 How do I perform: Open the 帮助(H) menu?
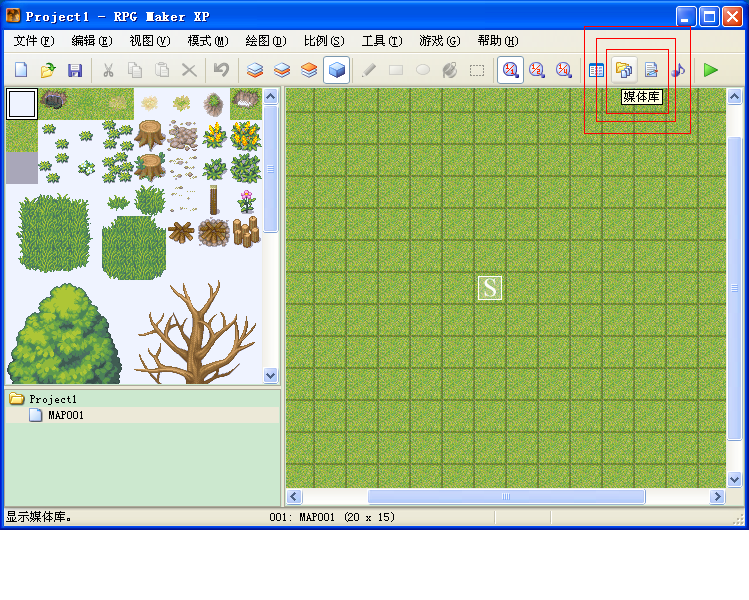pos(498,41)
